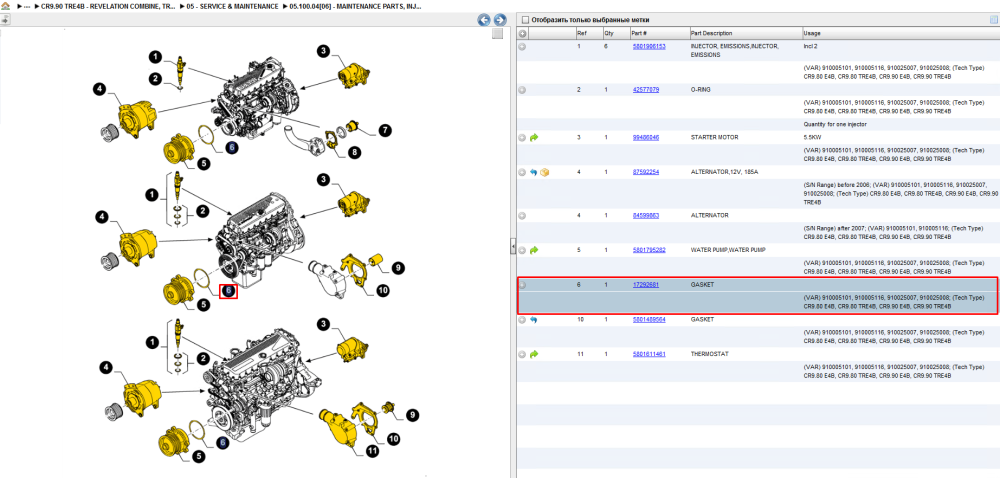The height and width of the screenshot is (478, 1000).
Task: Add GASKET 5801489564 with its plus icon
Action: [522, 319]
